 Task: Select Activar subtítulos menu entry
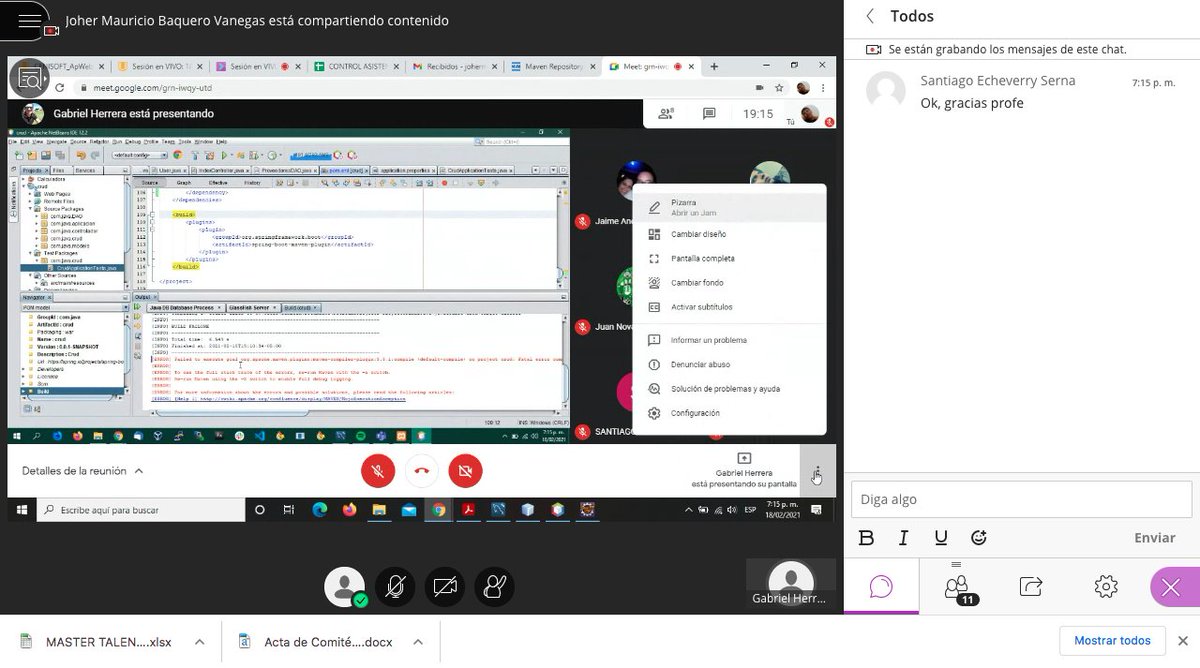[730, 307]
